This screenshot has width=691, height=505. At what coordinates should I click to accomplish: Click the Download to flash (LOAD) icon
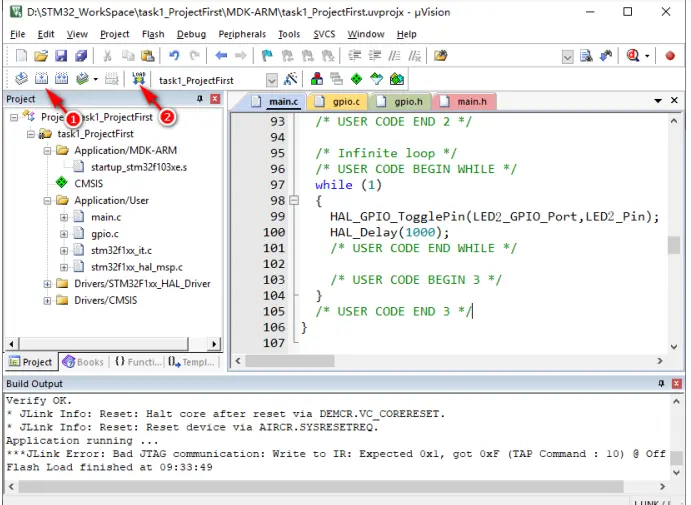(x=138, y=79)
